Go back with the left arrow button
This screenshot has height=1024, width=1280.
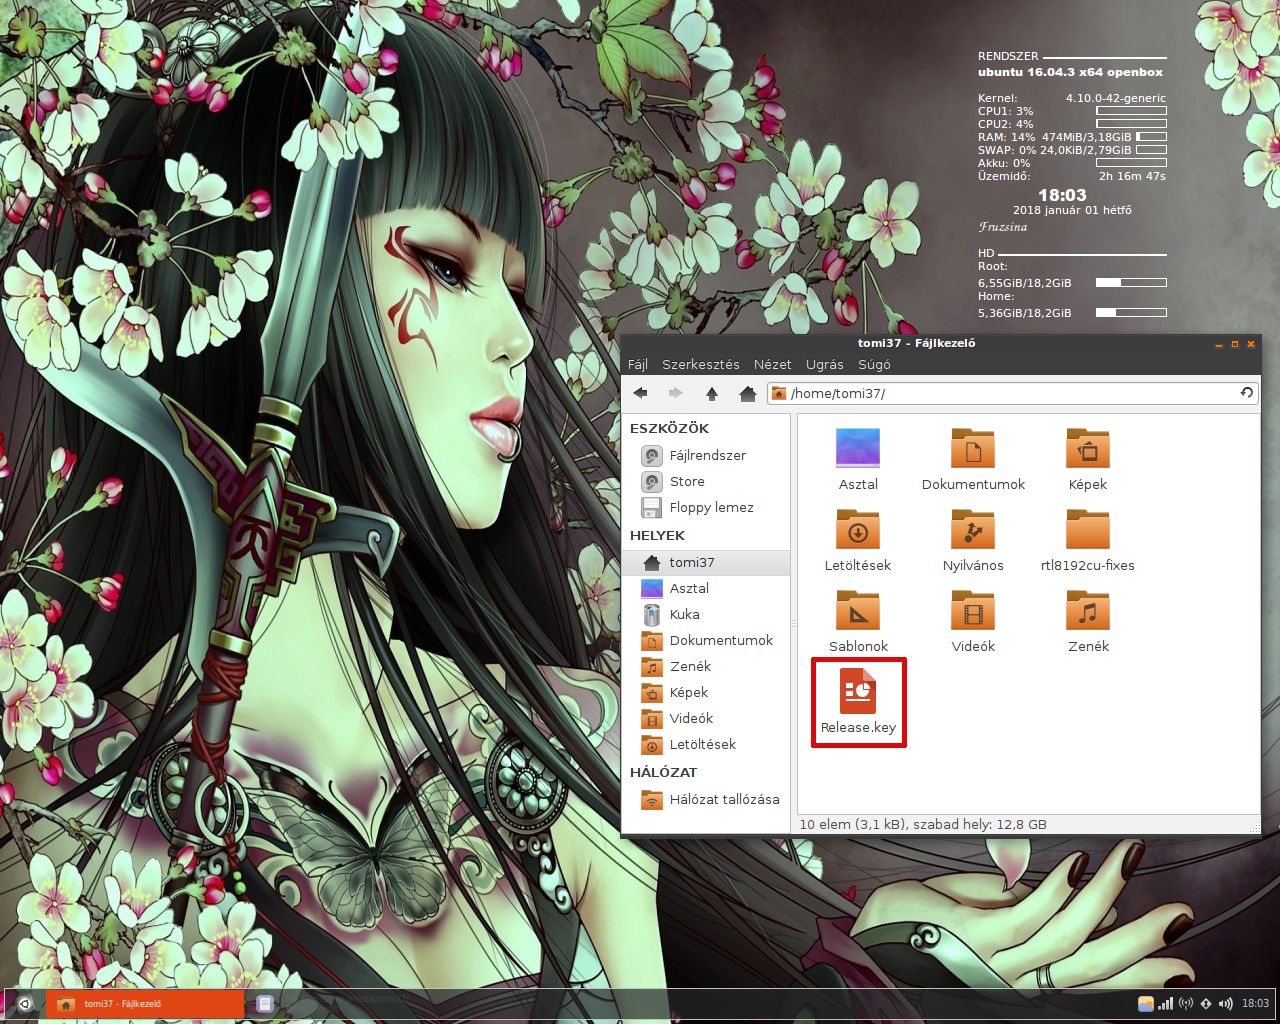tap(641, 394)
